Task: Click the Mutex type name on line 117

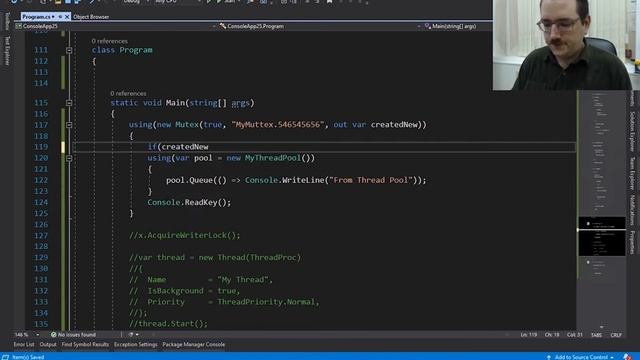Action: tap(187, 125)
